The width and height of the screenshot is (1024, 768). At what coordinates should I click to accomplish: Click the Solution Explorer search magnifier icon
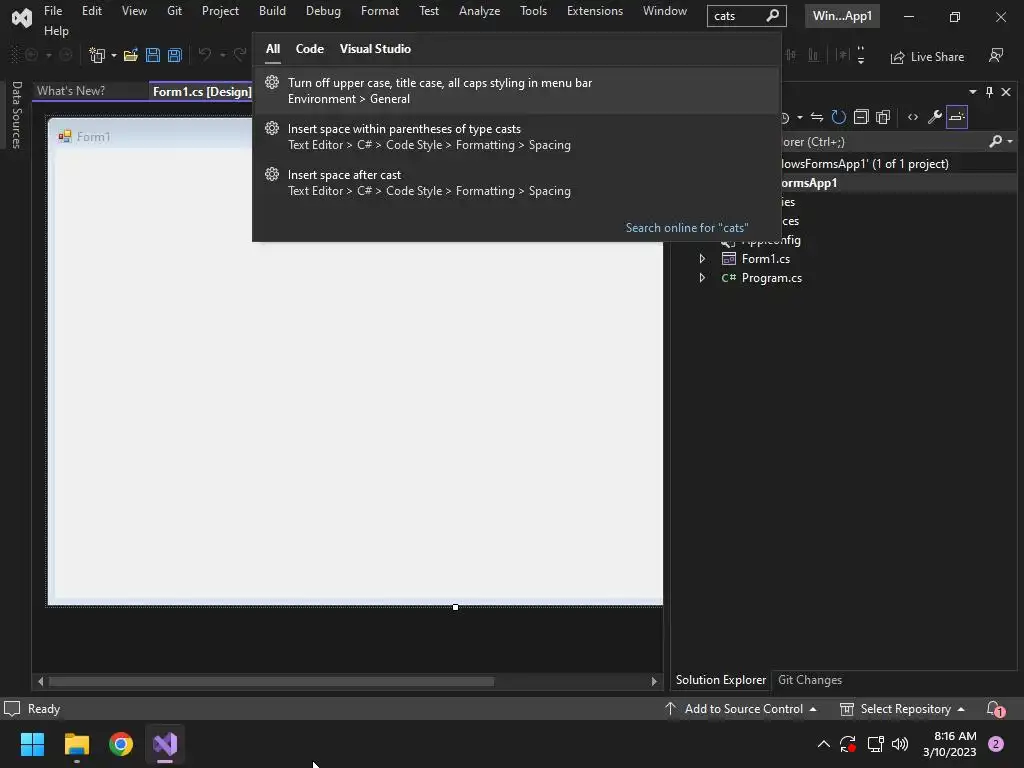pyautogui.click(x=995, y=141)
